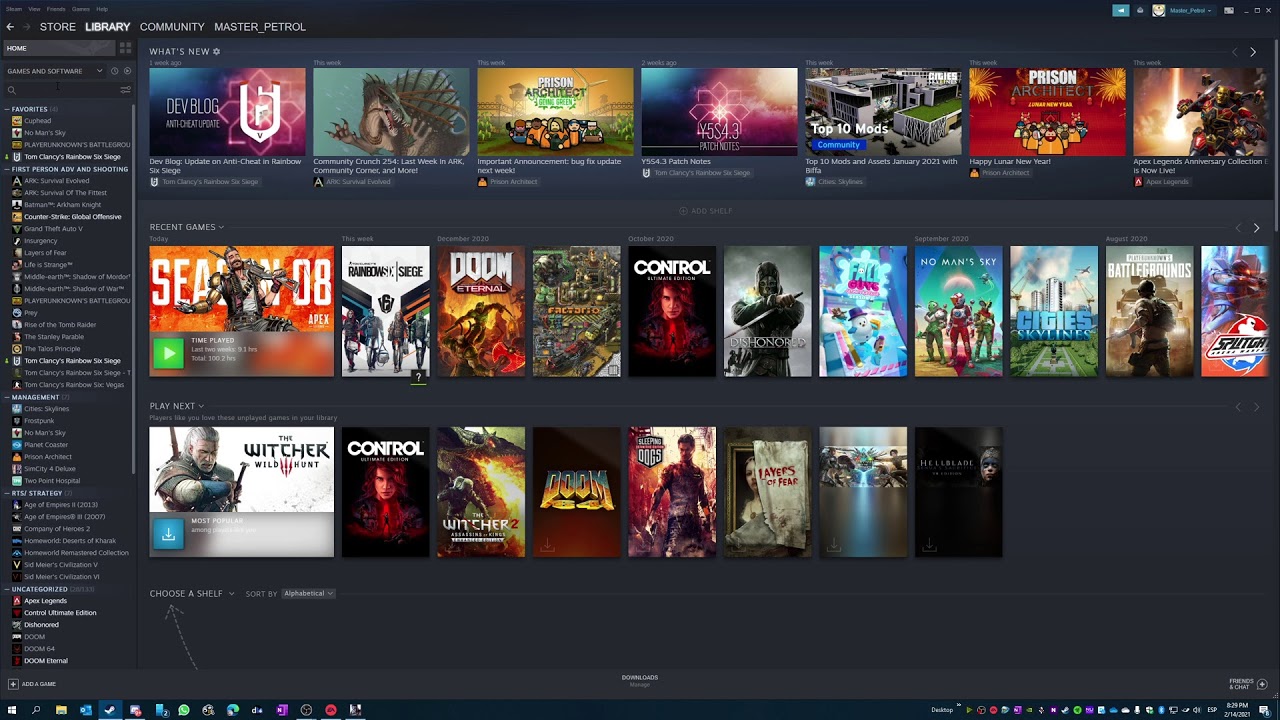Collapse the MANAGEMENT category
1280x720 pixels.
(7, 397)
